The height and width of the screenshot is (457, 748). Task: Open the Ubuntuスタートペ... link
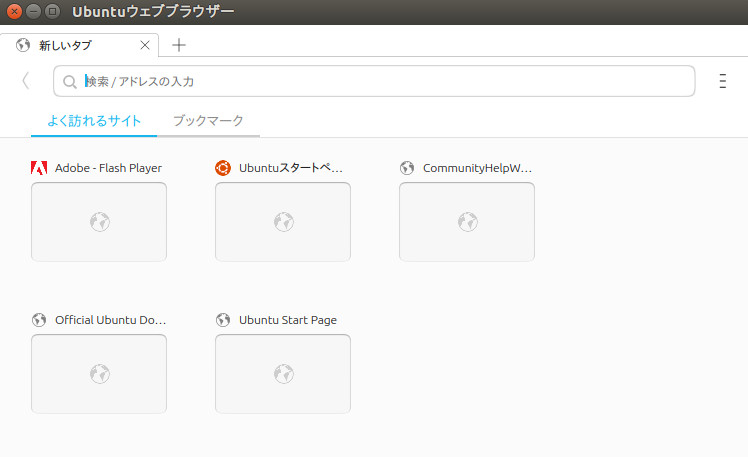(291, 168)
